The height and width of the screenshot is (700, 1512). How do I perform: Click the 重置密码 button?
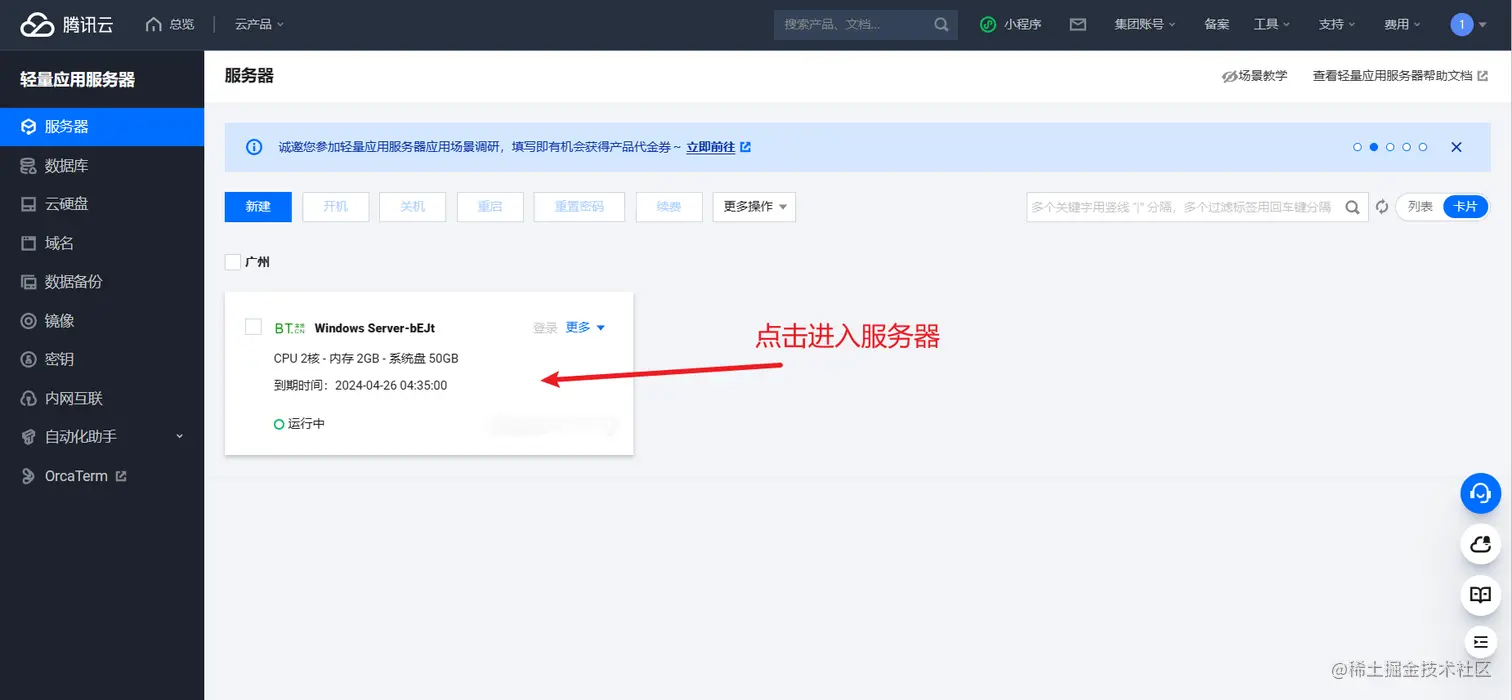pyautogui.click(x=580, y=207)
